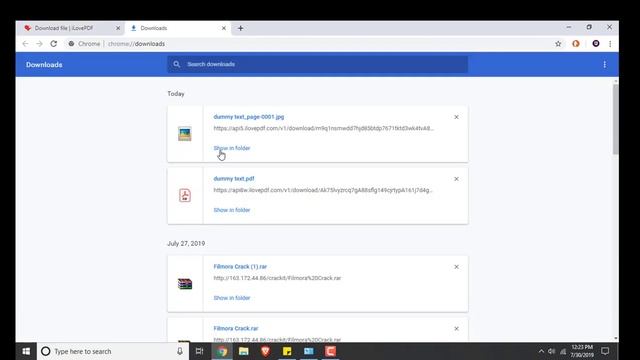
Task: Remove Filmora Crack (1).rar from the list
Action: click(x=456, y=267)
